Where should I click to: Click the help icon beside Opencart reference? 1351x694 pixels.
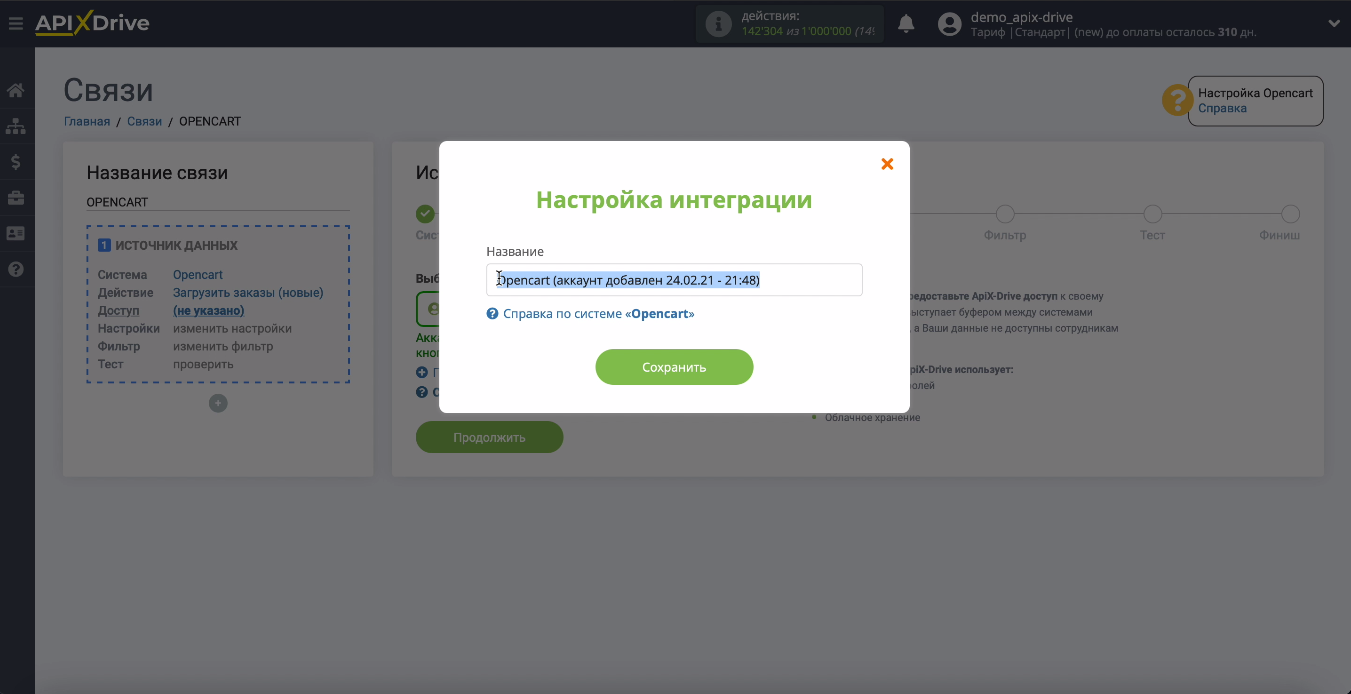[x=492, y=314]
